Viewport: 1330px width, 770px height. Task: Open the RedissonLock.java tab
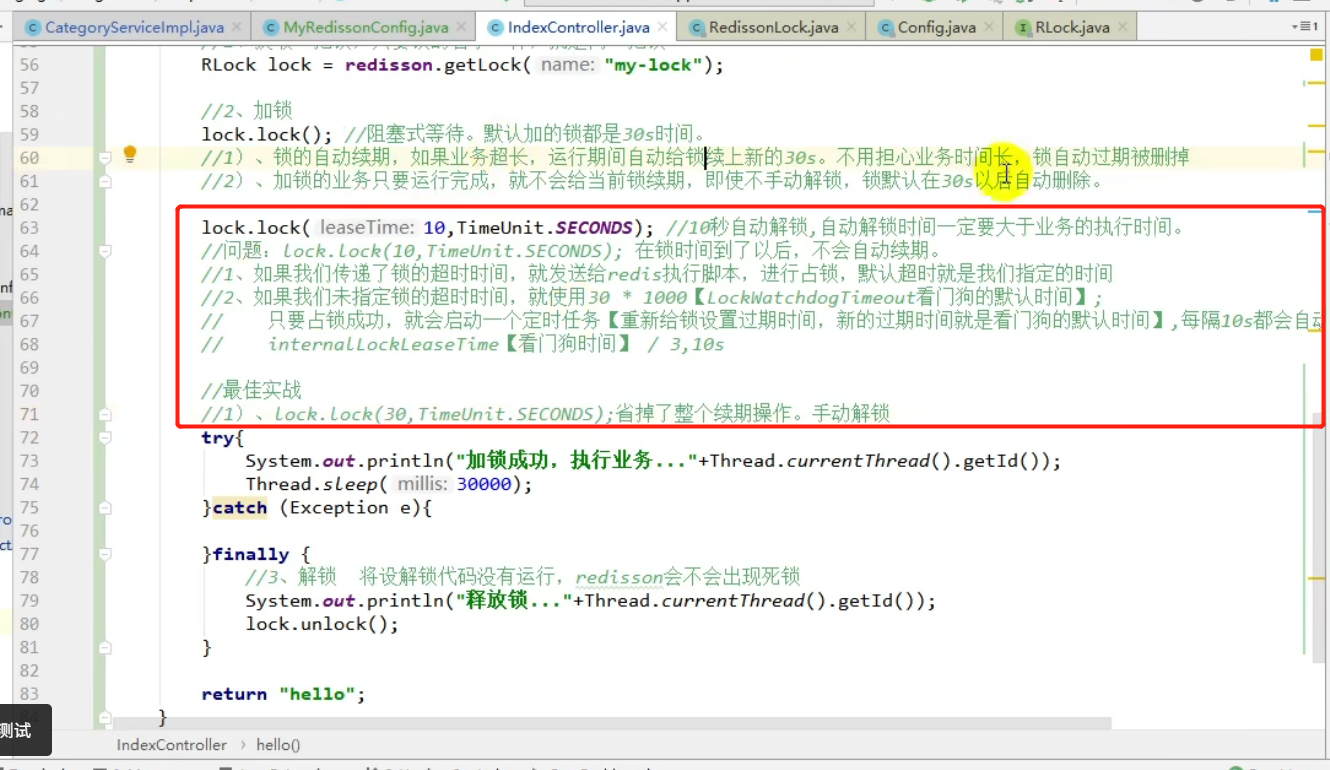[773, 27]
